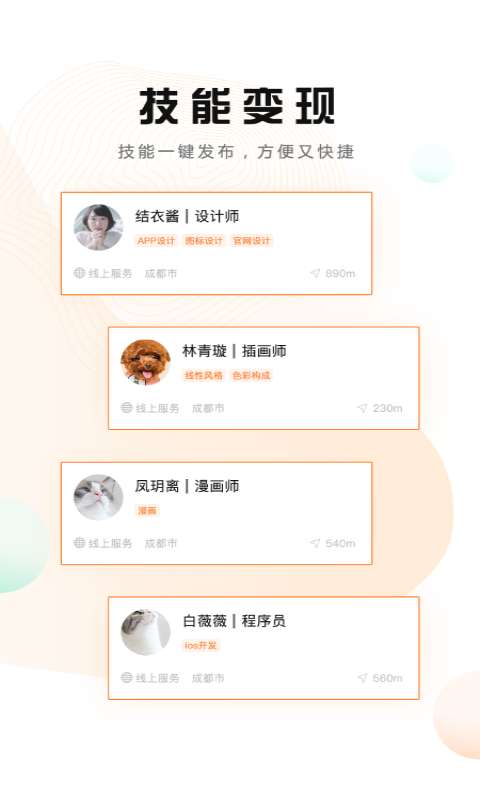Click the globe icon in 林青璇's card
Screen dimensions: 480x800
(x=127, y=408)
